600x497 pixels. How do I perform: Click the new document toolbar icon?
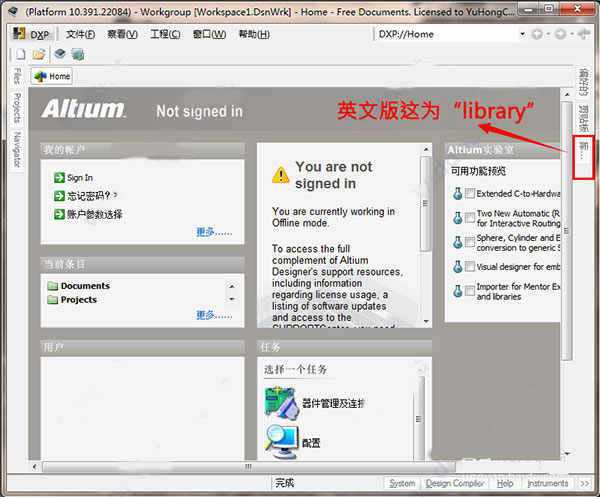pos(20,54)
